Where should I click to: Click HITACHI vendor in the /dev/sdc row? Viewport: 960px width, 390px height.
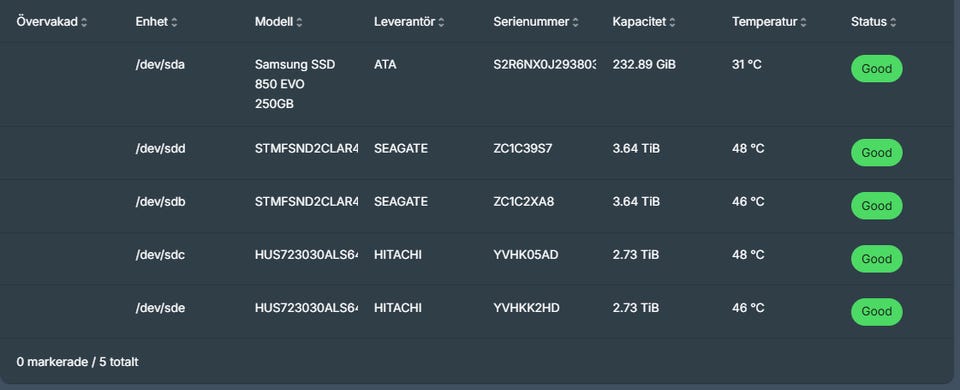click(398, 255)
